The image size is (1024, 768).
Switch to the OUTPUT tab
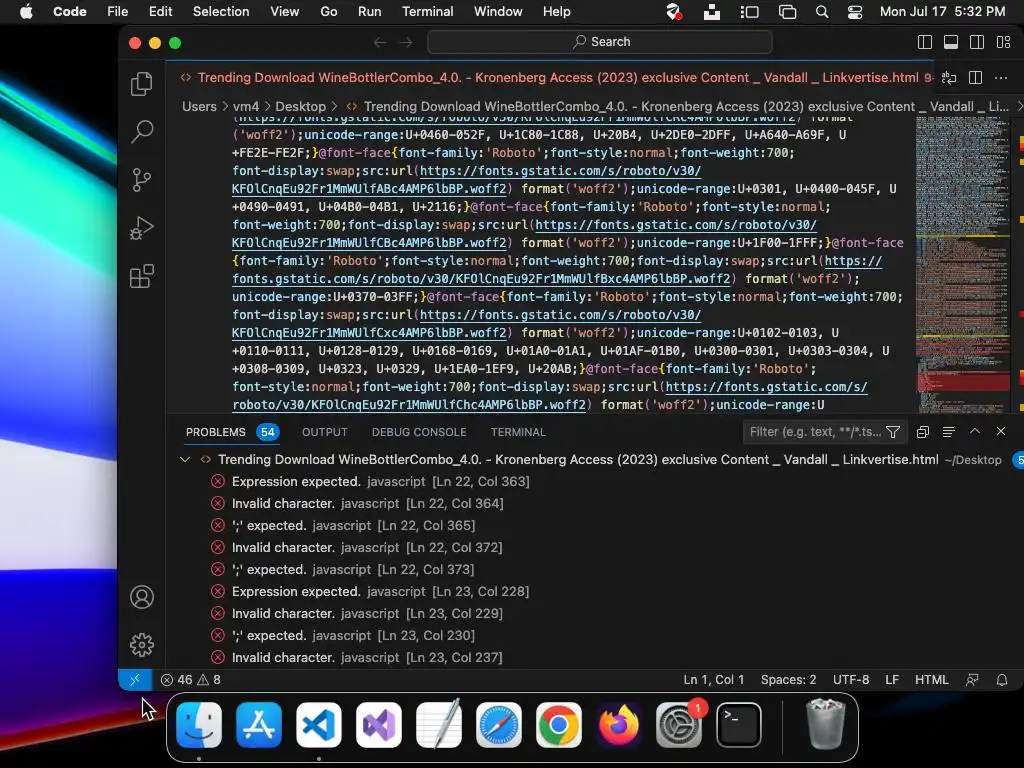325,432
